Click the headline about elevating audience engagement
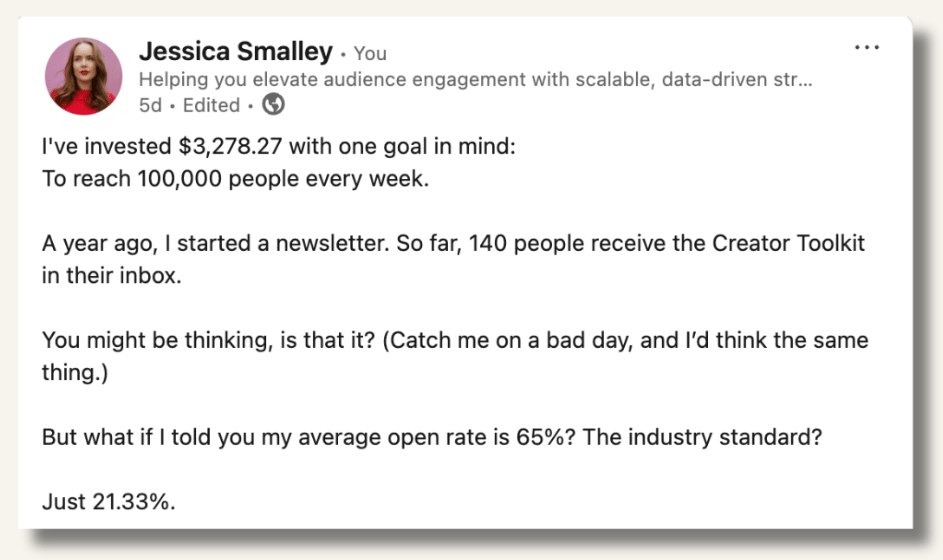This screenshot has height=560, width=943. [x=475, y=79]
